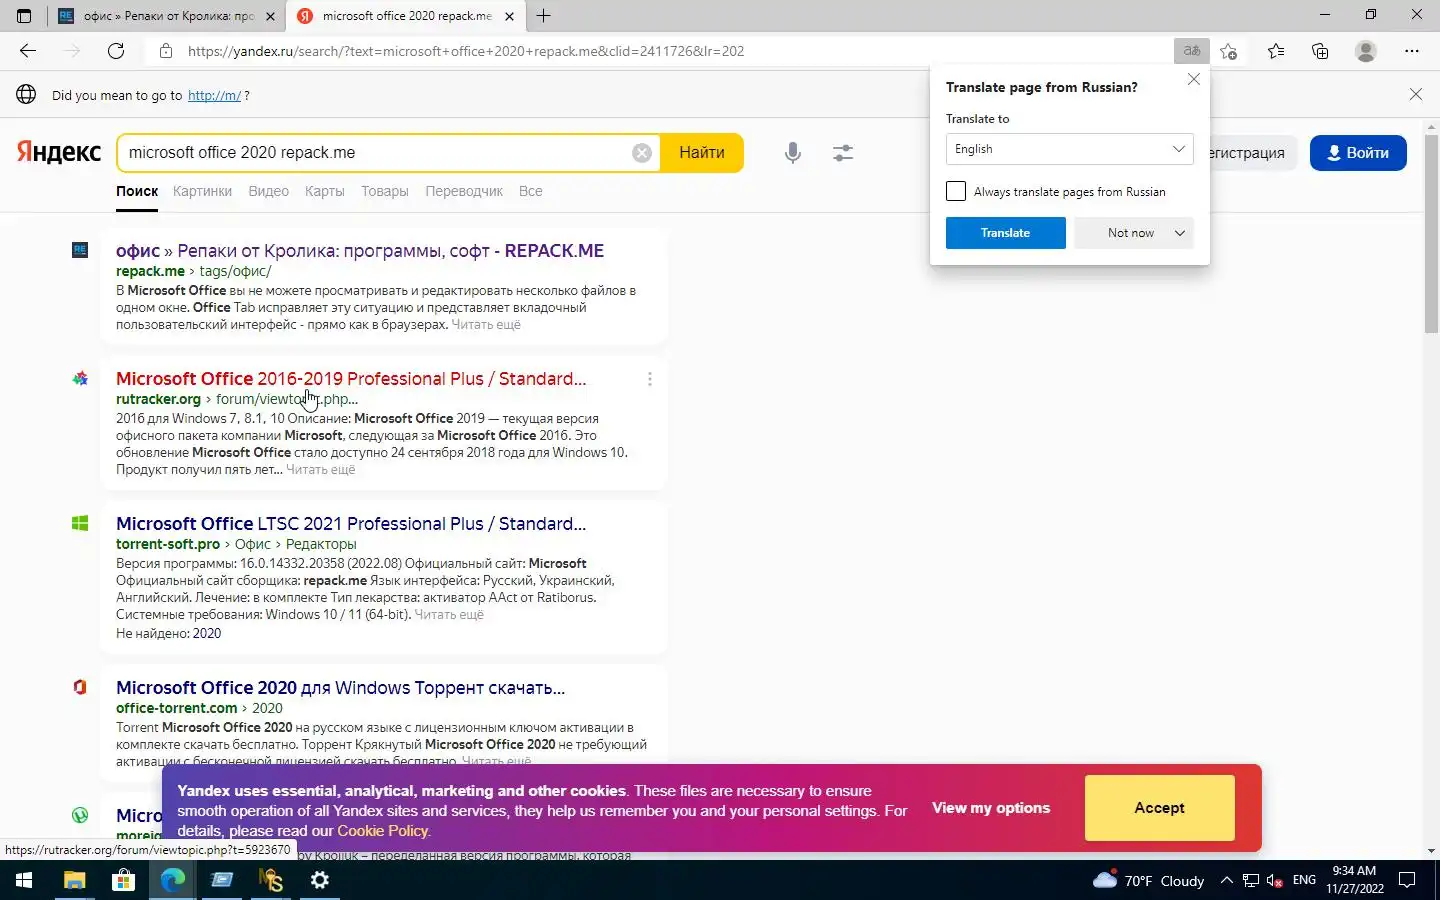Screen dimensions: 1440x900
Task: Open the Cookie Policy link
Action: click(x=382, y=830)
